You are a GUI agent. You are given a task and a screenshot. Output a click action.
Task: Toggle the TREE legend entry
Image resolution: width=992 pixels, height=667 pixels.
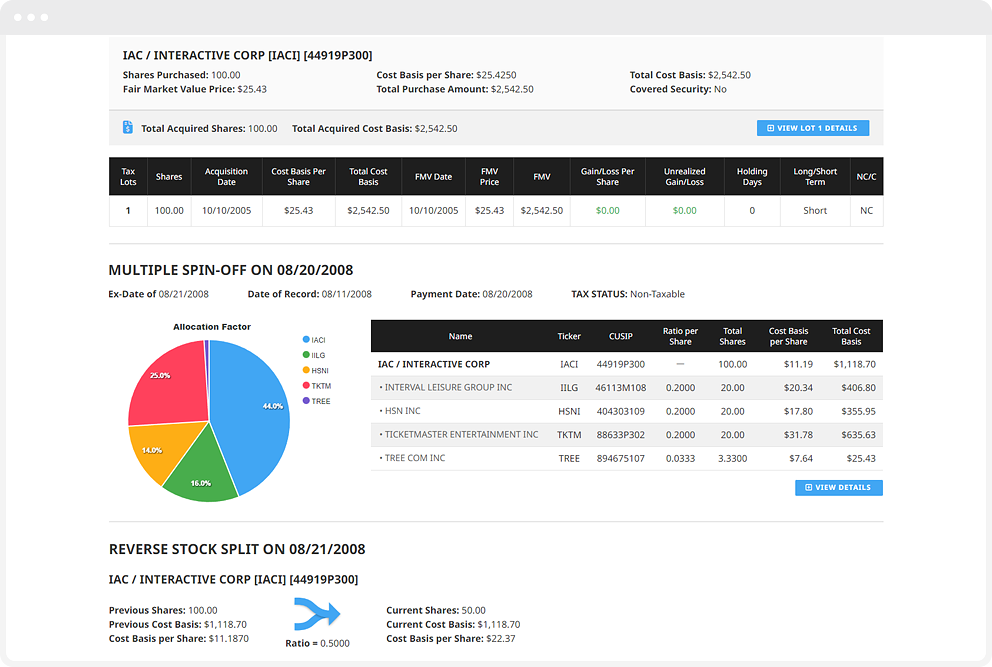click(316, 401)
